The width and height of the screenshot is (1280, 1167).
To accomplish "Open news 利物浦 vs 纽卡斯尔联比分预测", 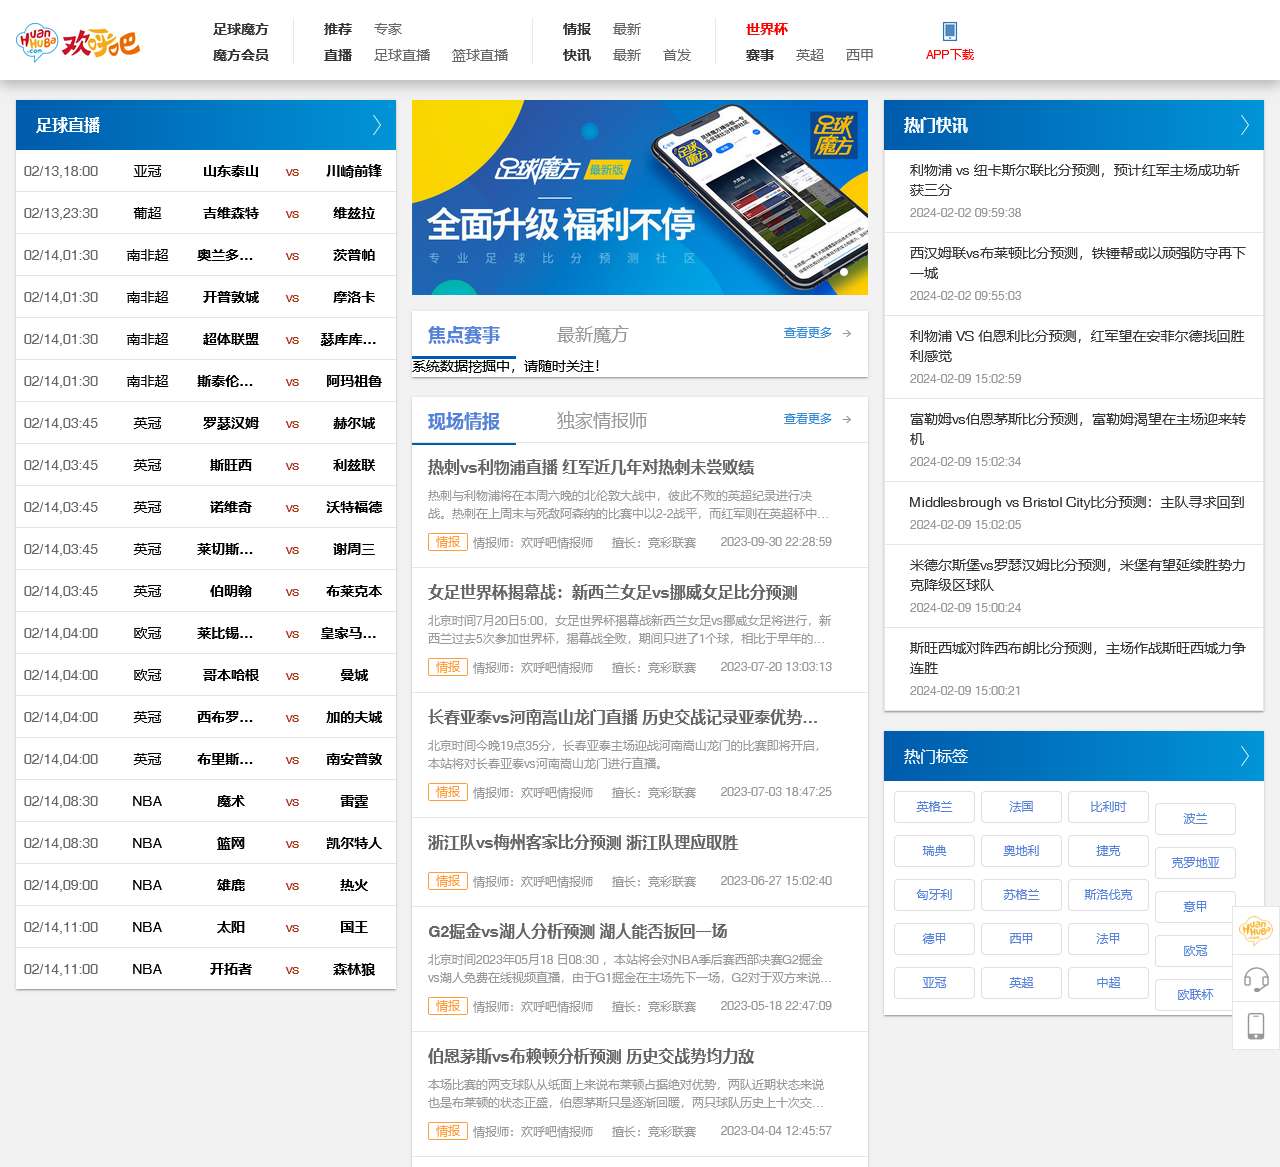I will click(1075, 180).
